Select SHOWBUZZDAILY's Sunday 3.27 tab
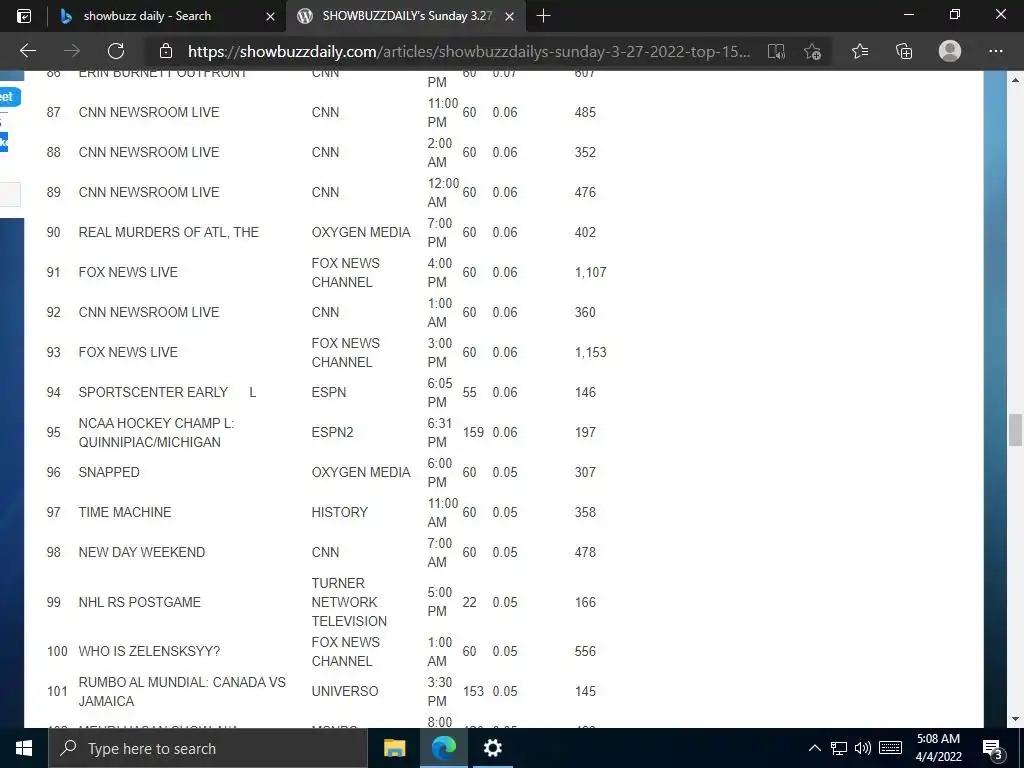The height and width of the screenshot is (768, 1024). (405, 16)
